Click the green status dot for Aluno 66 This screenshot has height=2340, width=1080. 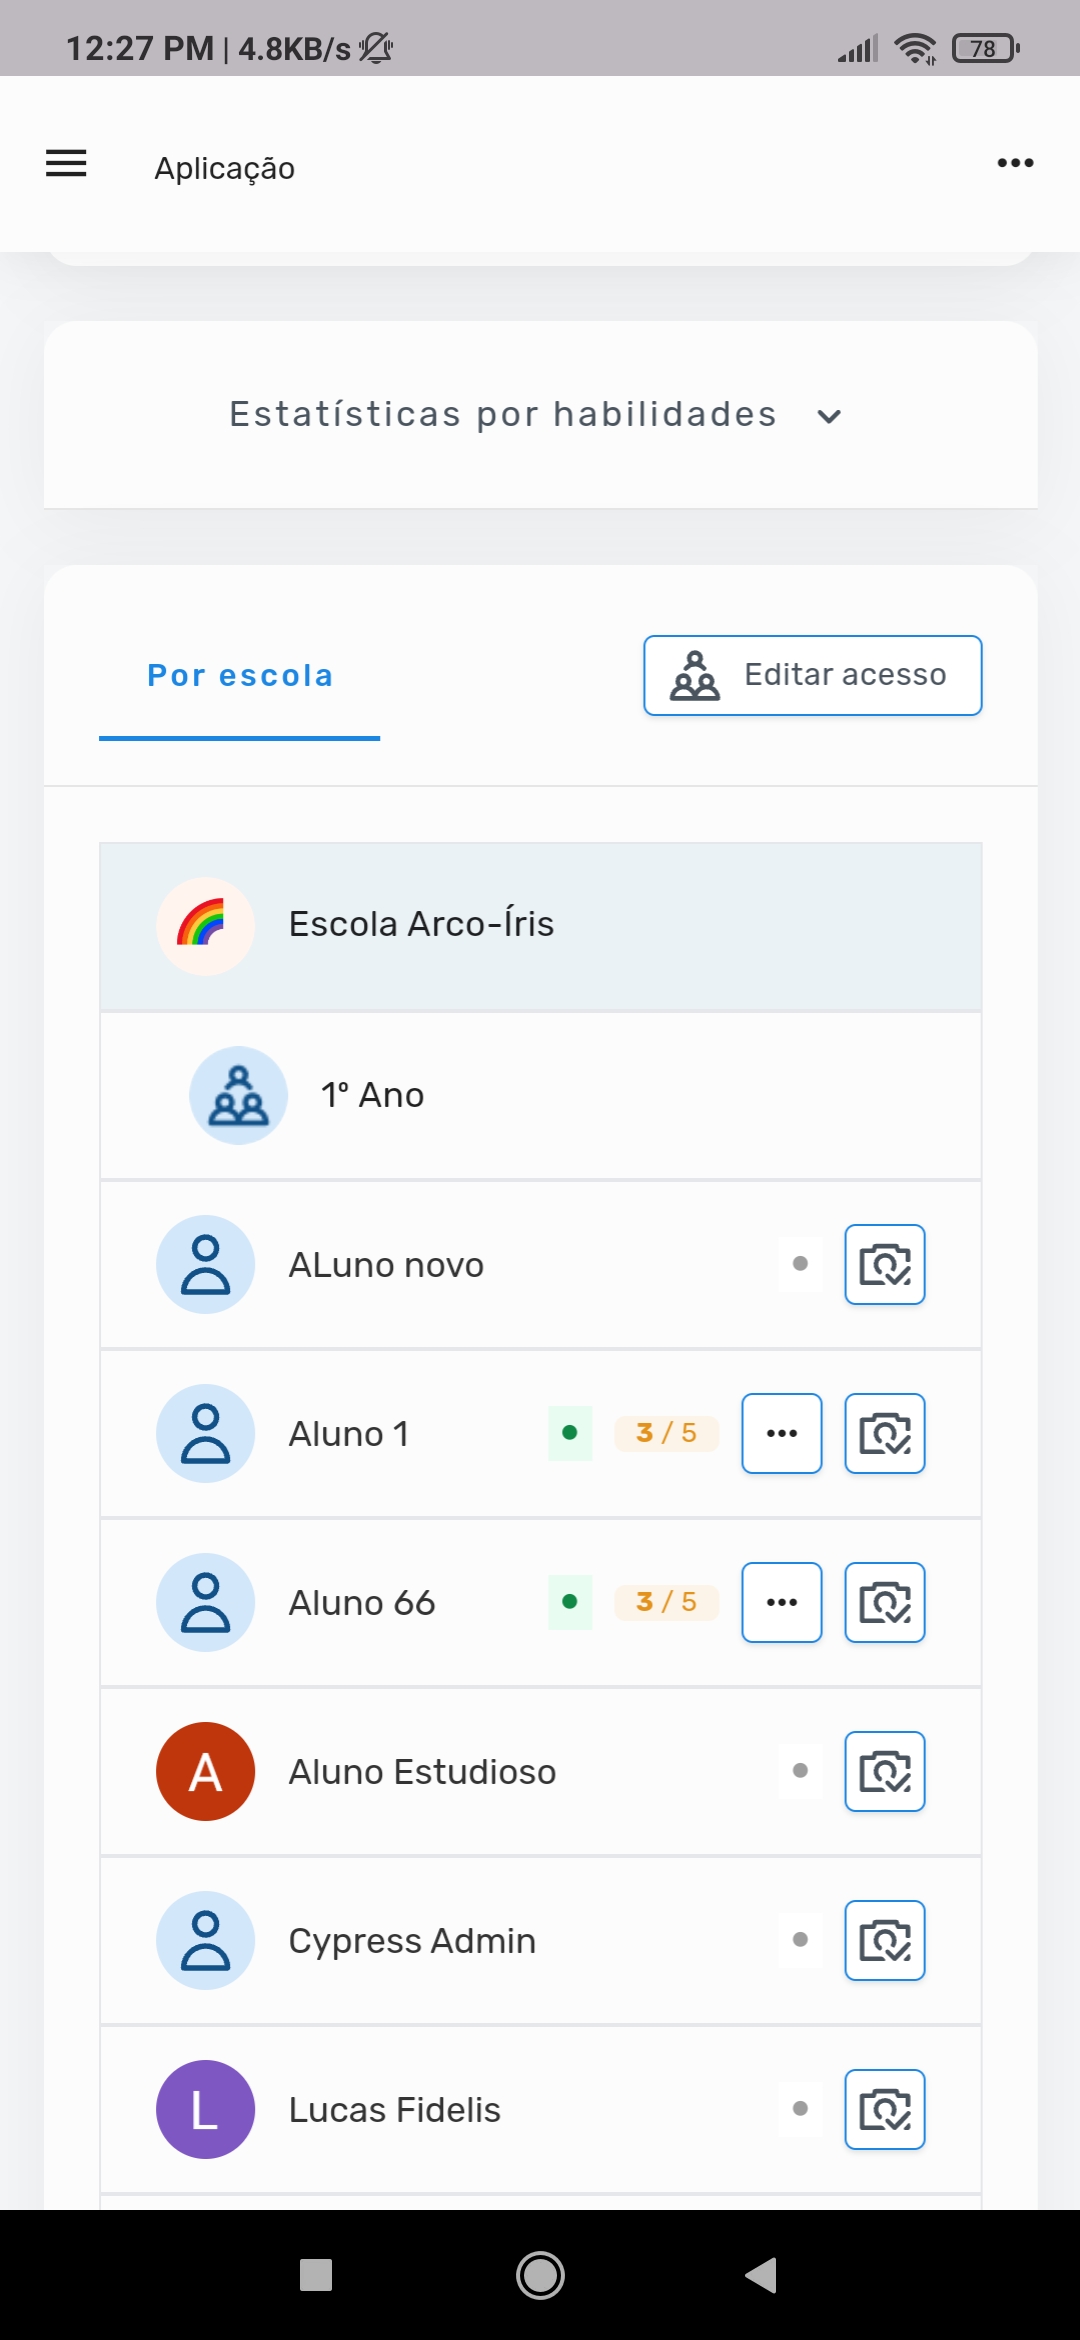[x=570, y=1602]
